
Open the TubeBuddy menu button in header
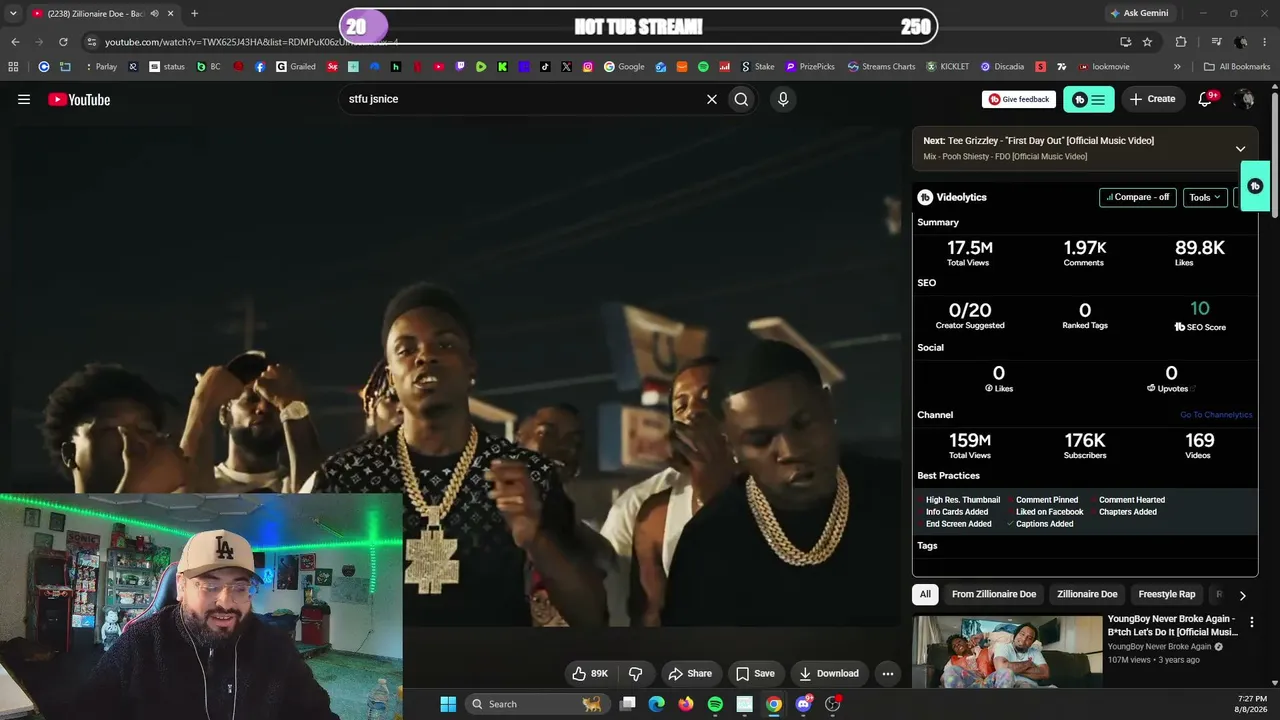(1089, 99)
